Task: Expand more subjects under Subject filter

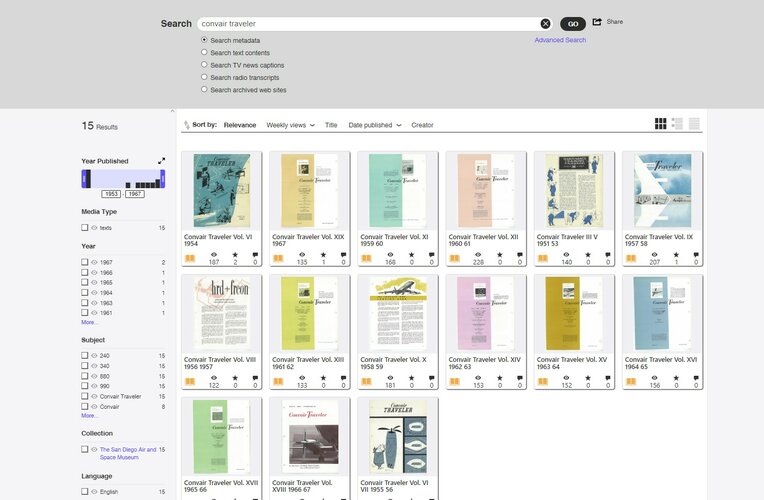Action: click(x=89, y=416)
